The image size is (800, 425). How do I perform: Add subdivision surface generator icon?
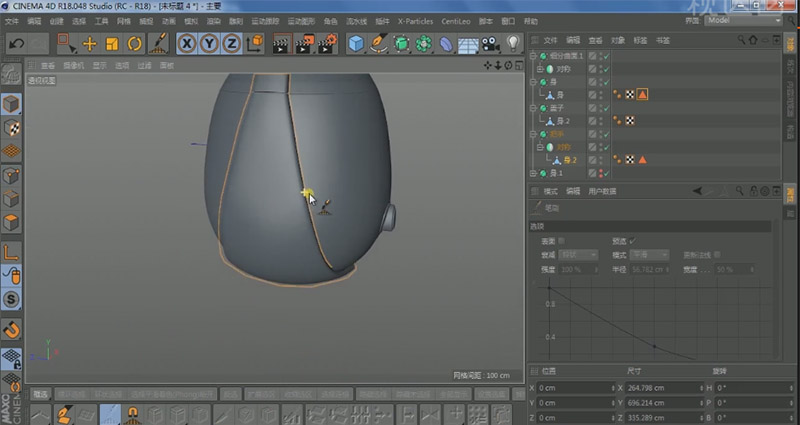point(401,44)
